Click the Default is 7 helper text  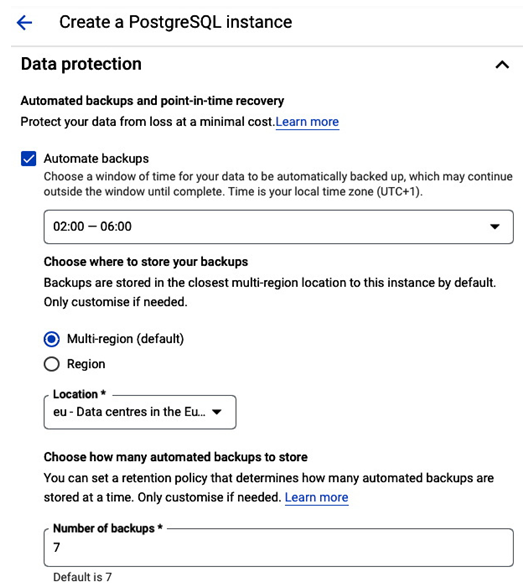82,577
